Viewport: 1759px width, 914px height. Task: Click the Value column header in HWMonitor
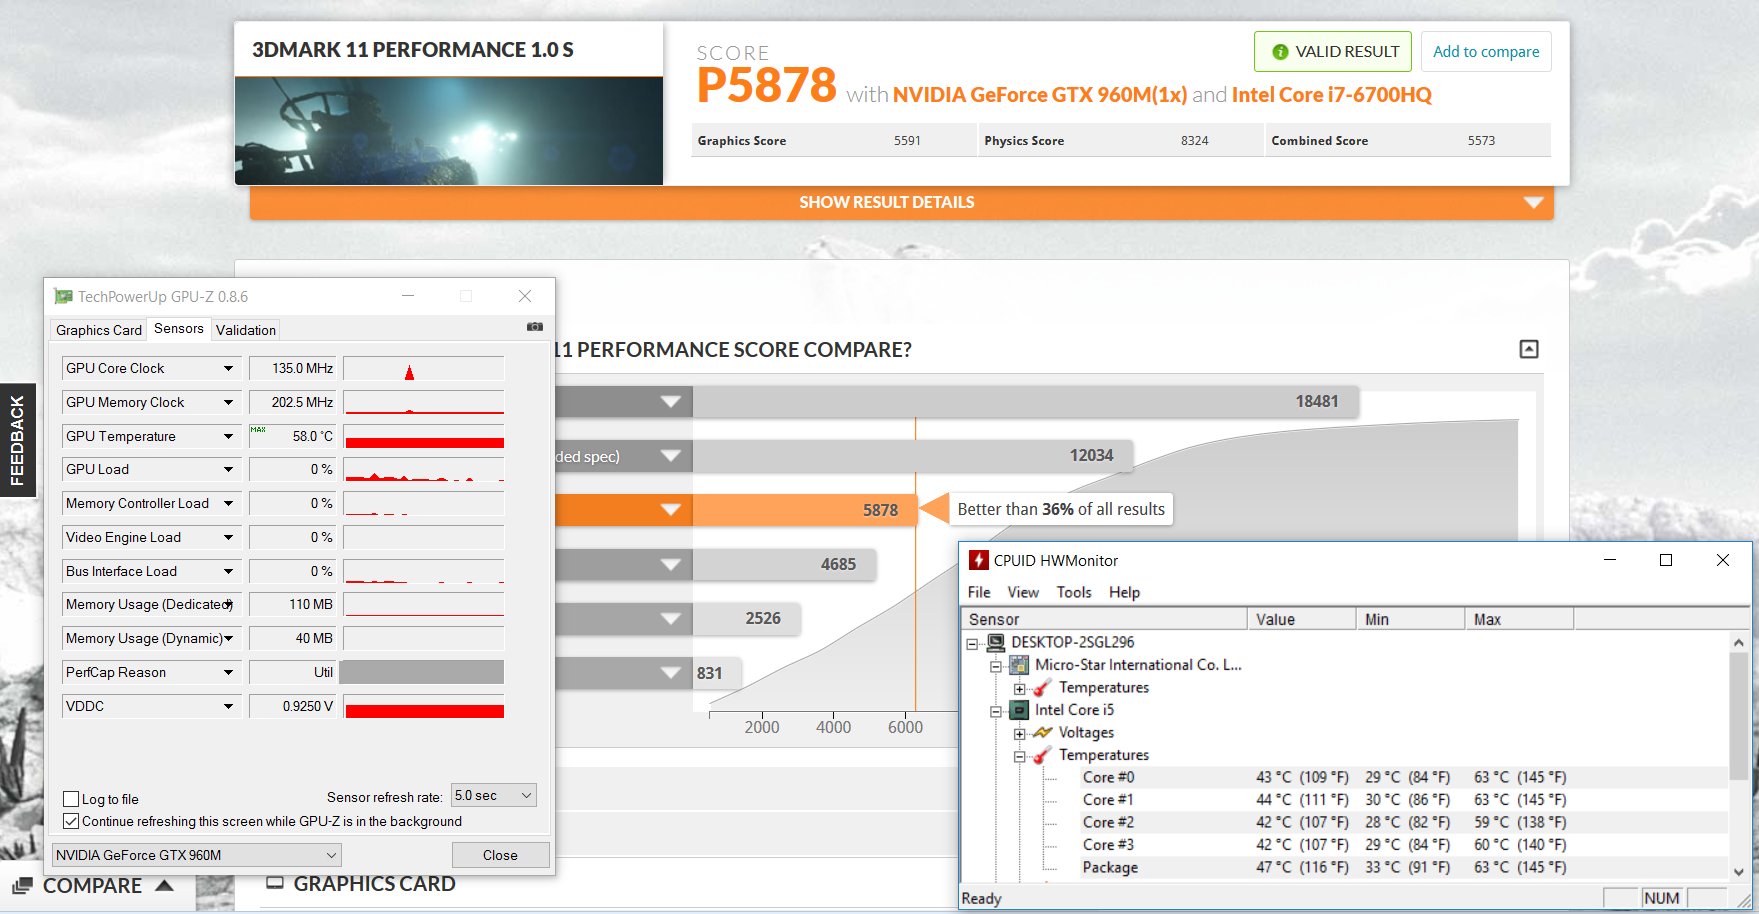coord(1302,619)
